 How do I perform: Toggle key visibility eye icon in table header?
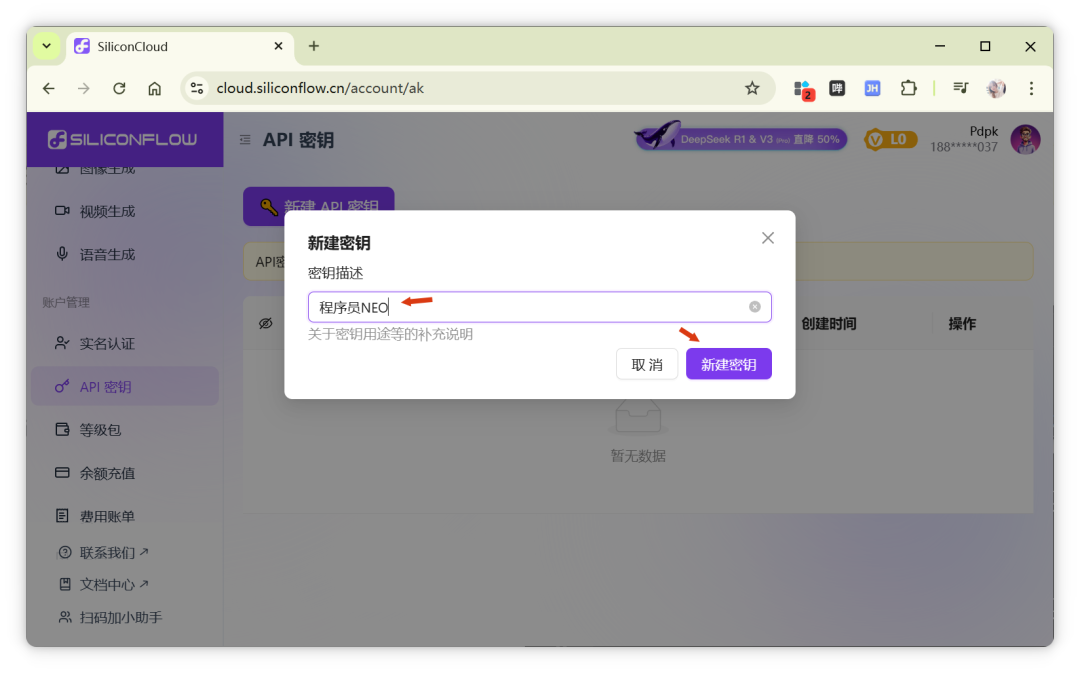pyautogui.click(x=265, y=323)
